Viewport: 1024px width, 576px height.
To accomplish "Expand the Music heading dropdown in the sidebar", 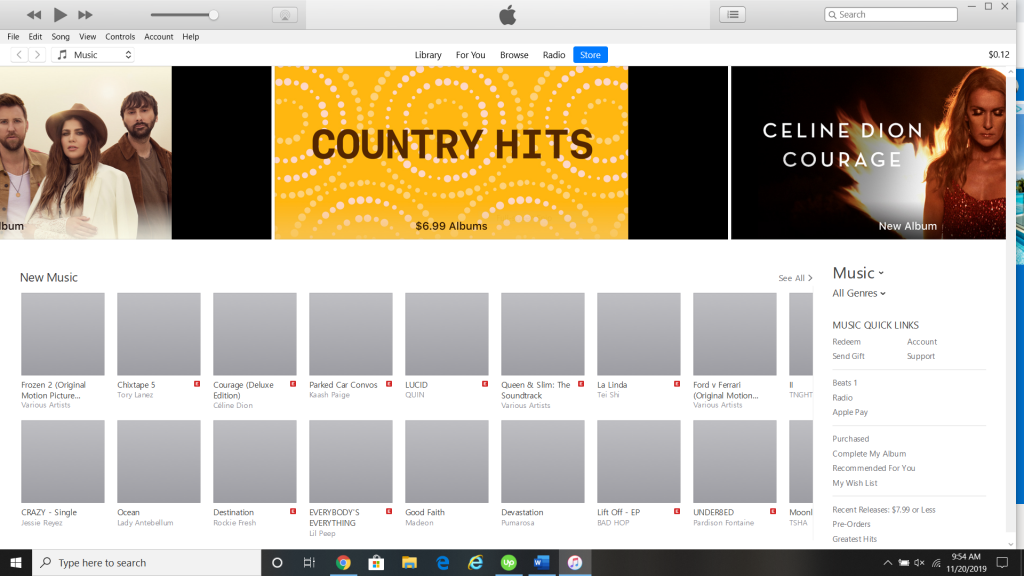I will [x=858, y=273].
